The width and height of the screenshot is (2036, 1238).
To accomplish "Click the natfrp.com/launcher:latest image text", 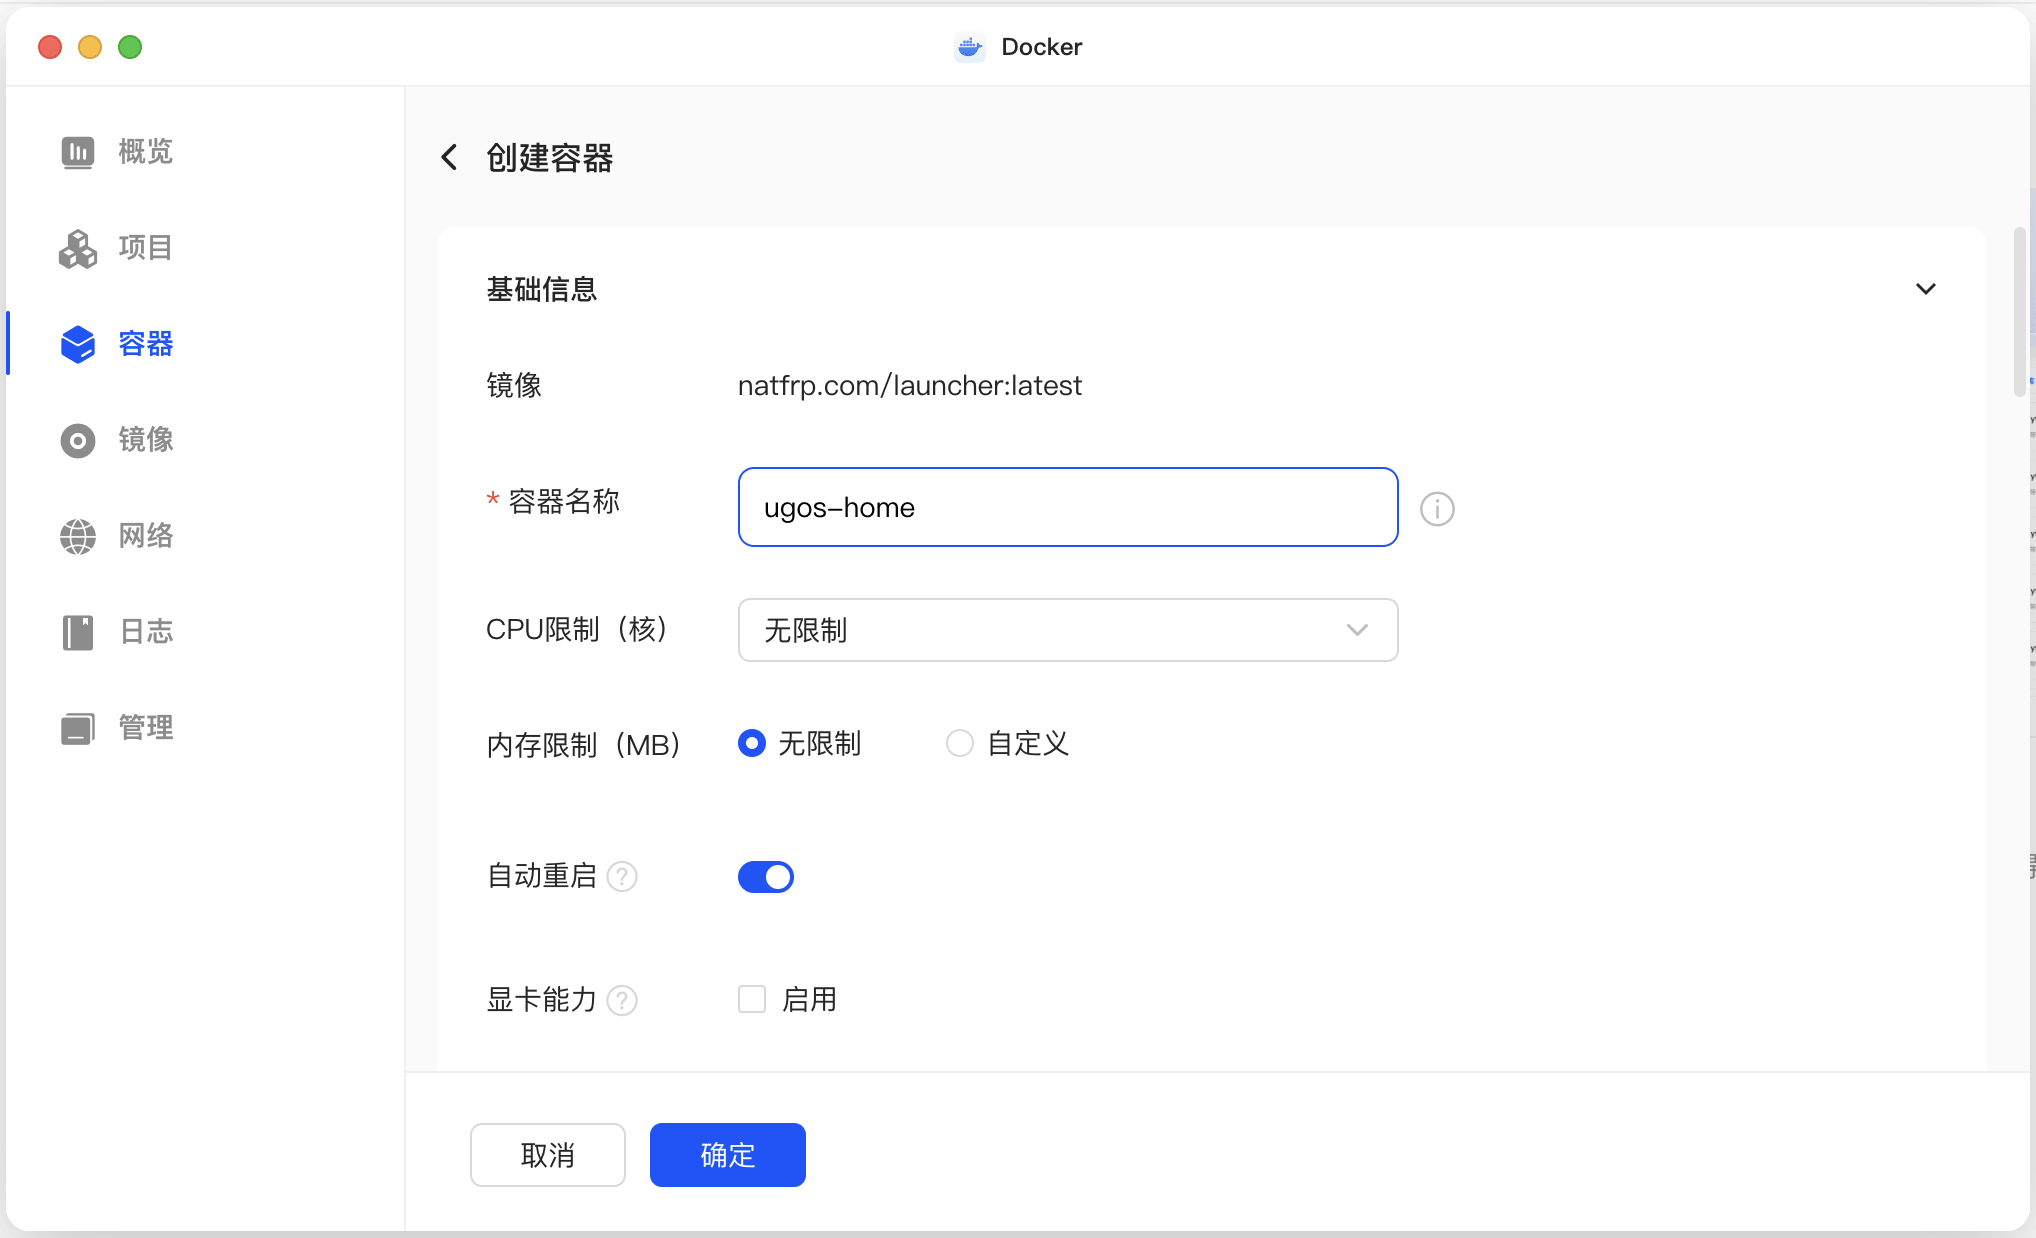I will (910, 385).
